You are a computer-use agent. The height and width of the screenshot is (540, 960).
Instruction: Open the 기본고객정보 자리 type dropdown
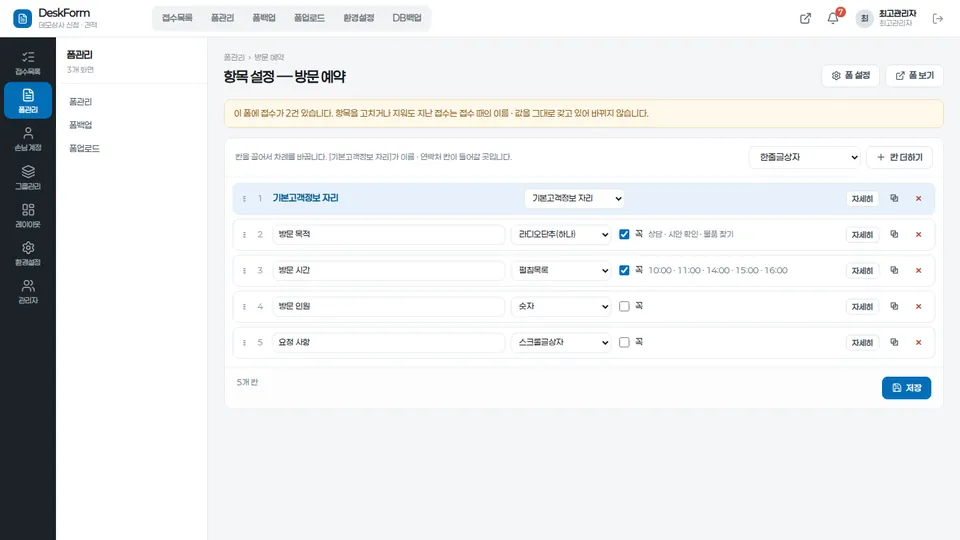(x=574, y=198)
